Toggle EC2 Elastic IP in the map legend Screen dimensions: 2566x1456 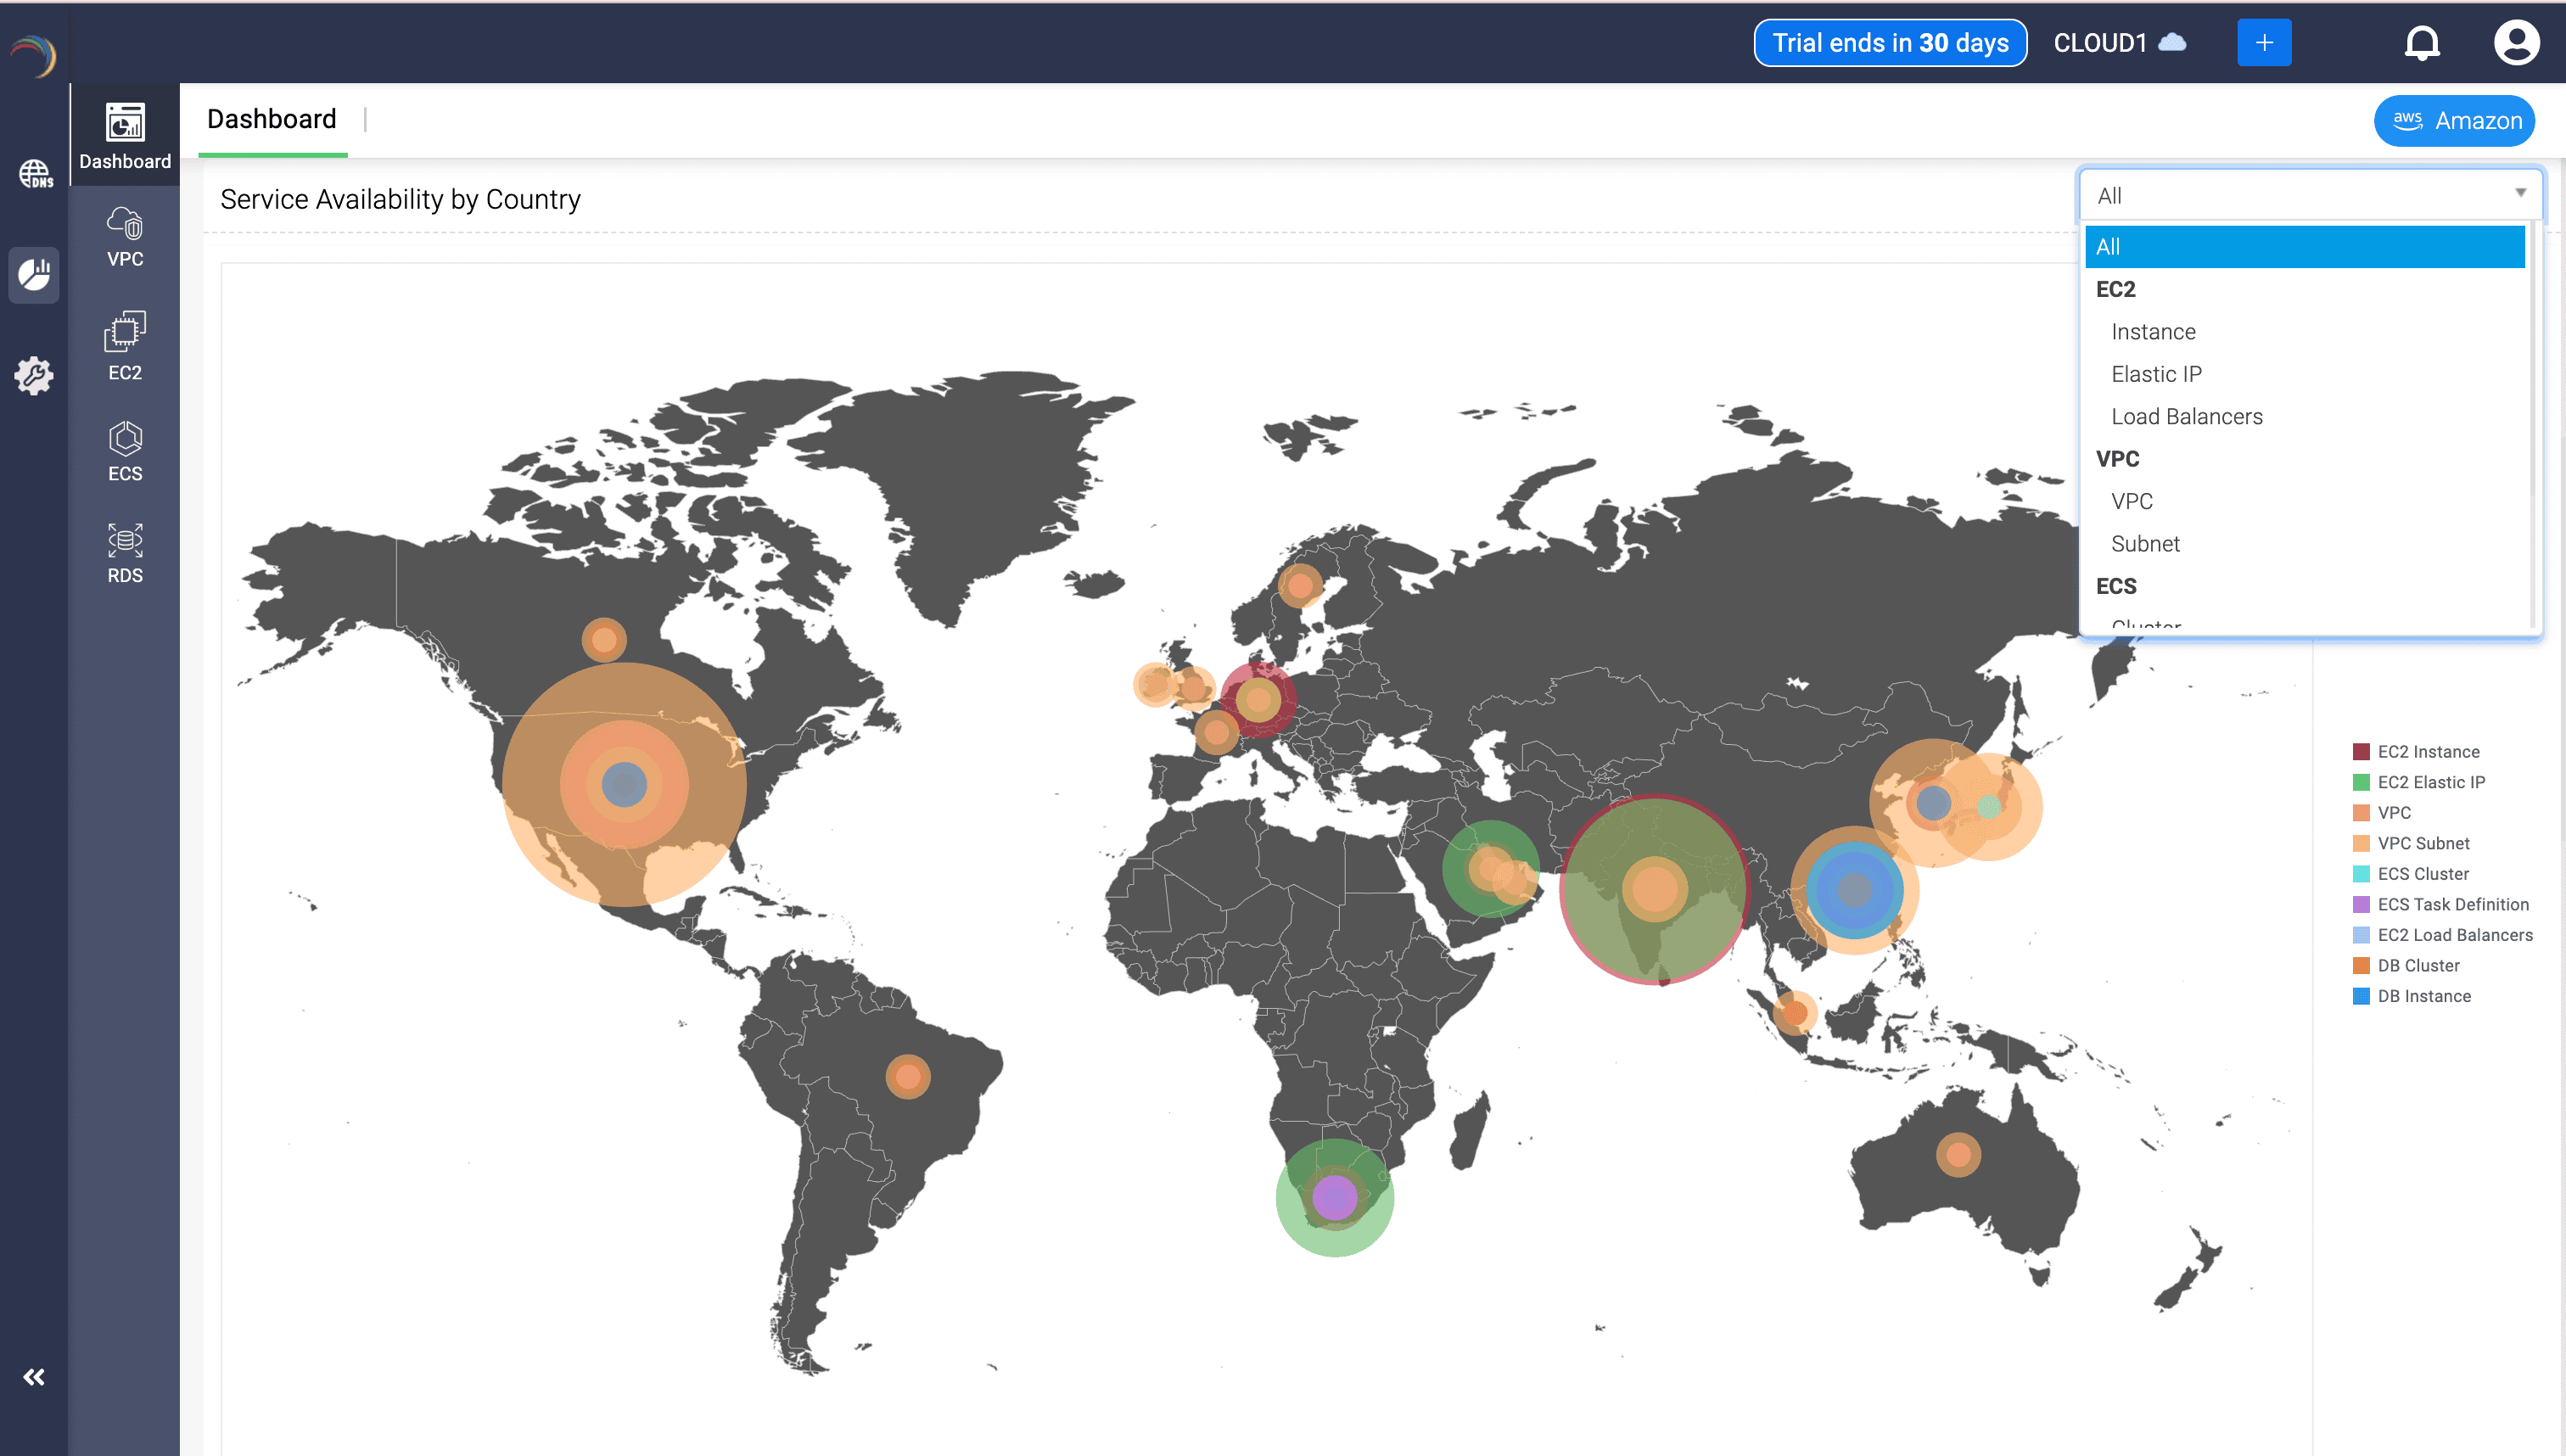(2429, 782)
